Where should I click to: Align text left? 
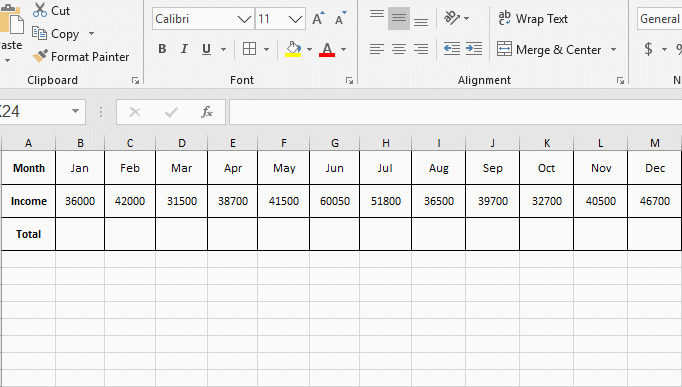click(377, 49)
